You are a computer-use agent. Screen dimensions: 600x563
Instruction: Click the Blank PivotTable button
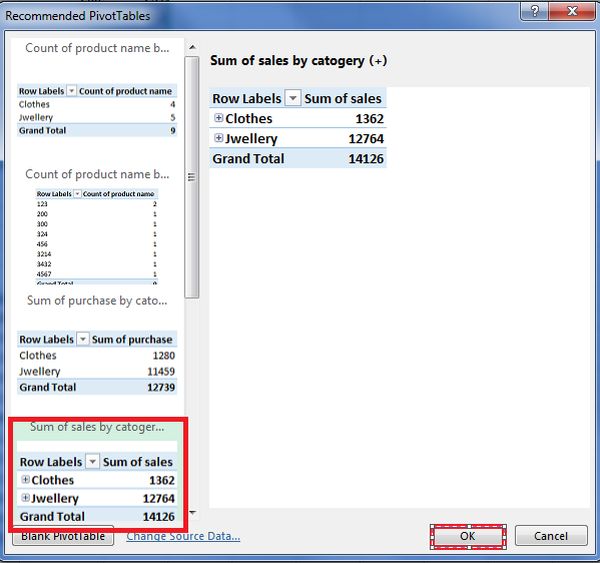click(x=63, y=537)
